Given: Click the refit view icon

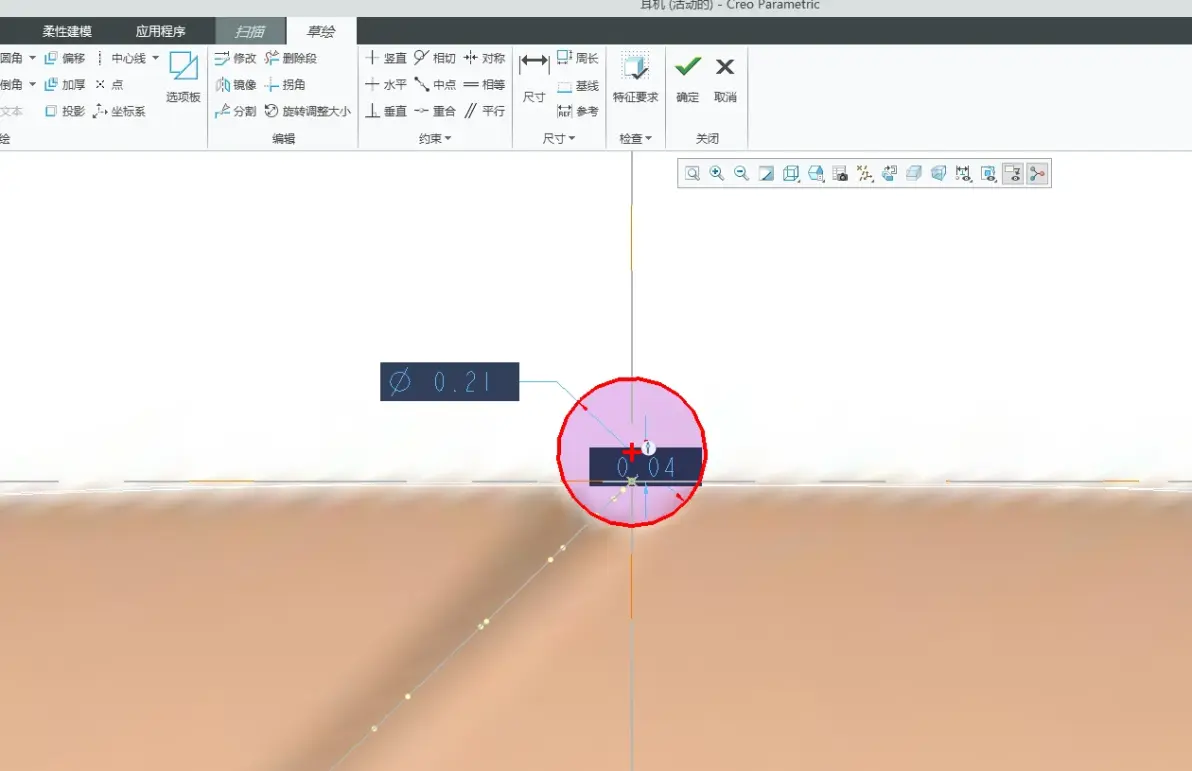Looking at the screenshot, I should click(693, 173).
